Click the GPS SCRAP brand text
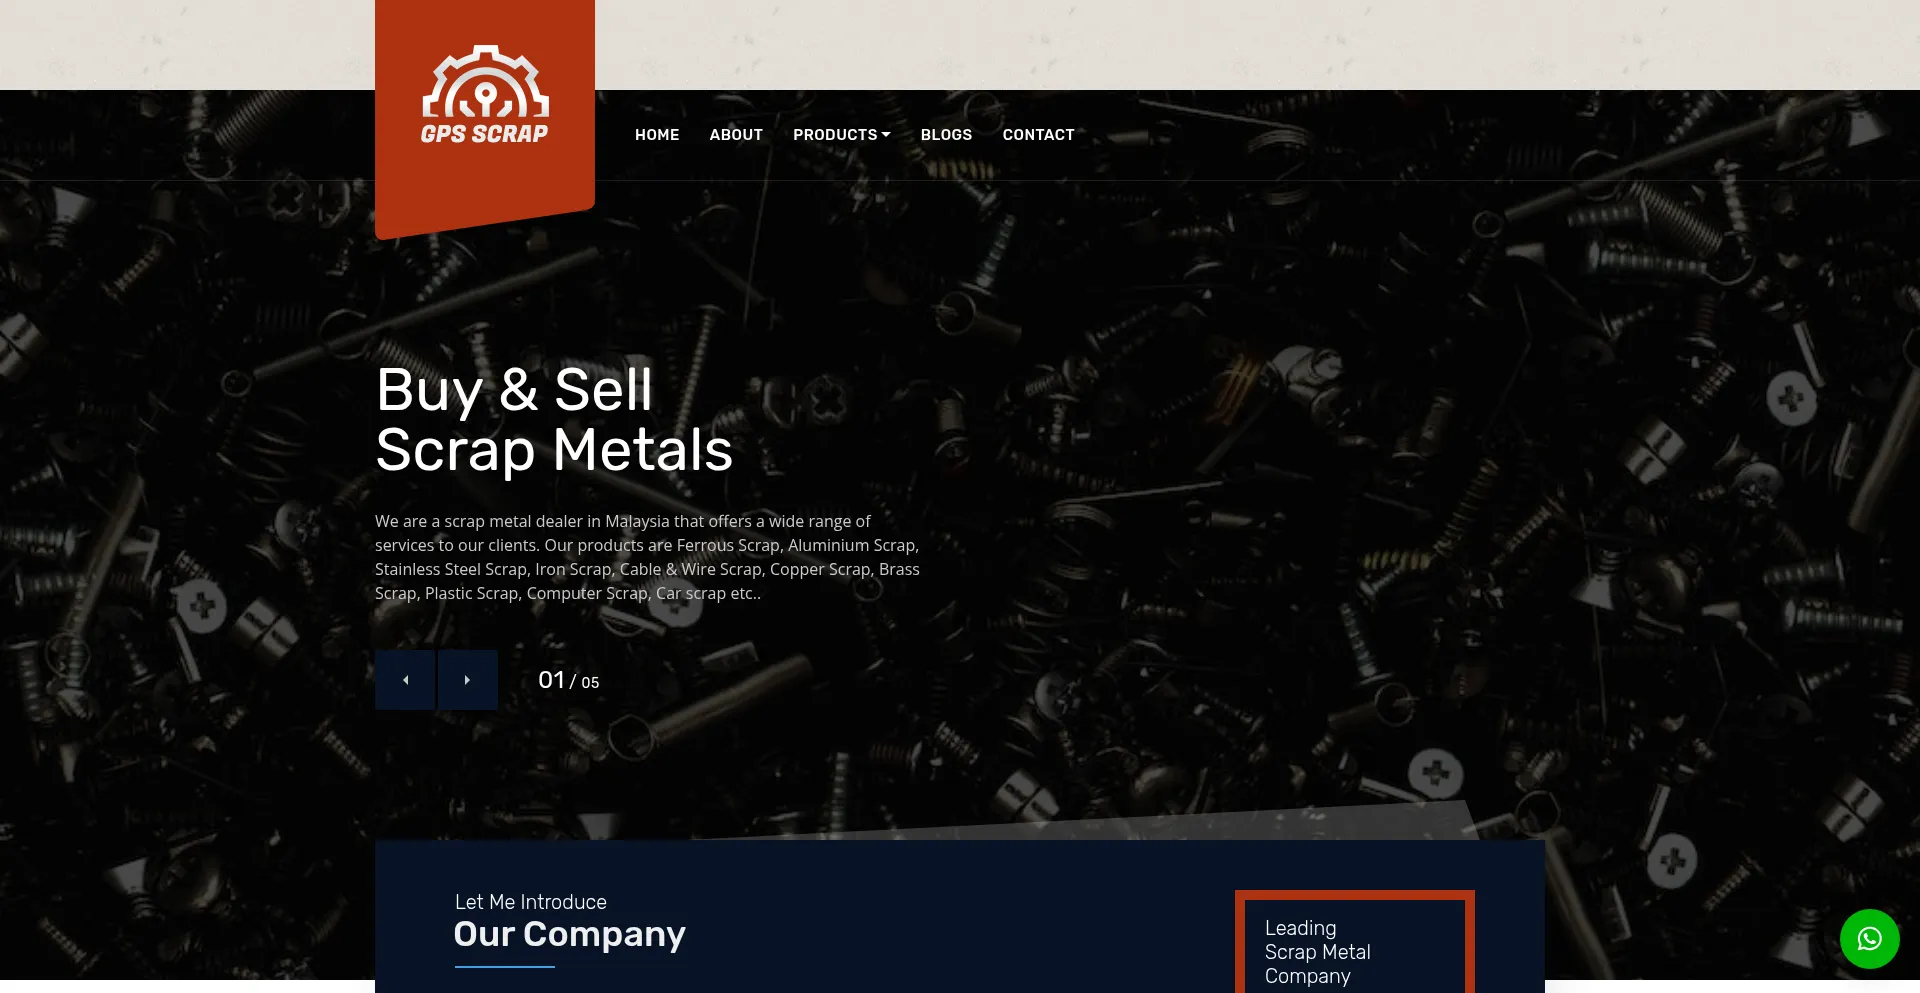Viewport: 1920px width, 993px height. (x=484, y=134)
